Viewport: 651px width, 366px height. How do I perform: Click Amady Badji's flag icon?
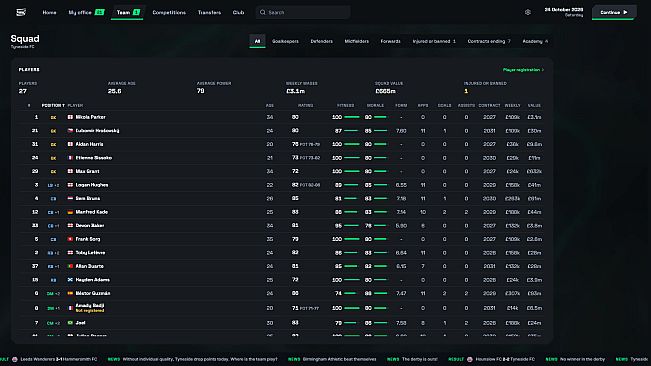pyautogui.click(x=70, y=308)
